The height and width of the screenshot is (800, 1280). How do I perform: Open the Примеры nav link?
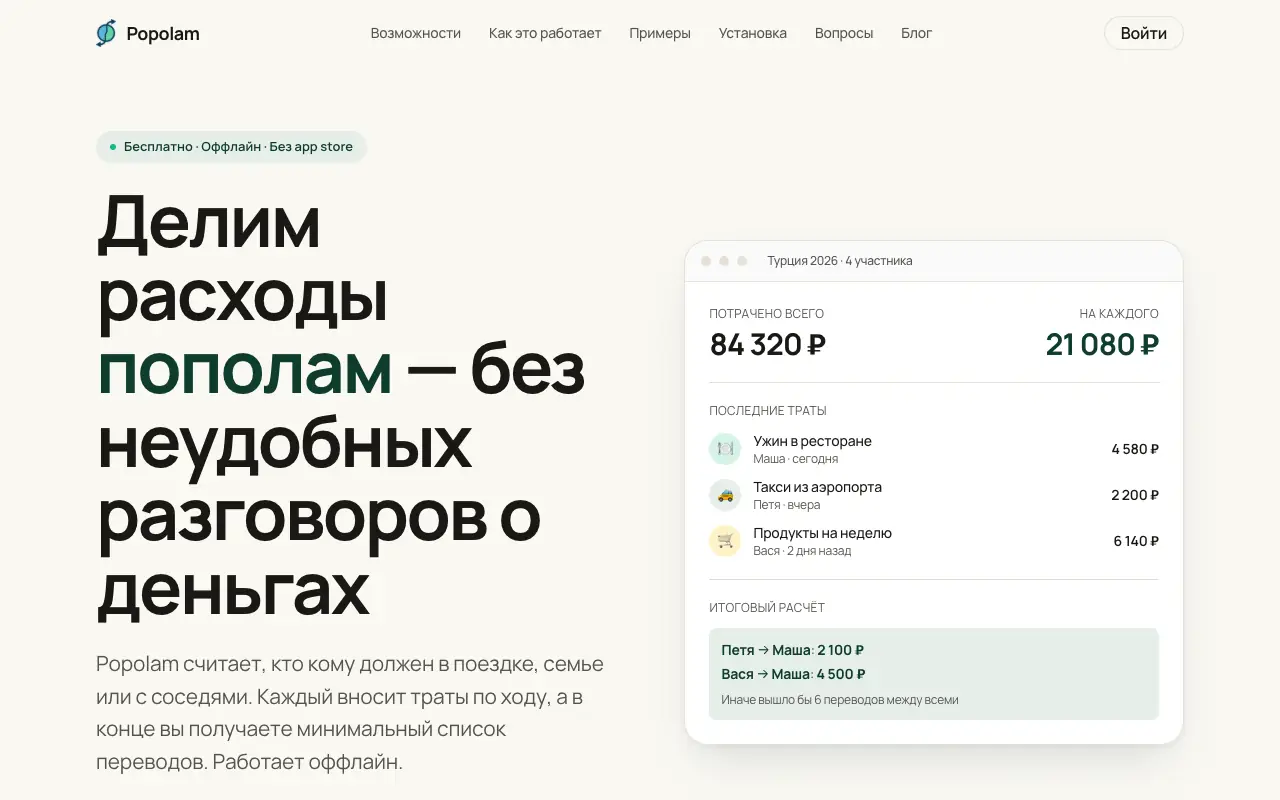(660, 33)
